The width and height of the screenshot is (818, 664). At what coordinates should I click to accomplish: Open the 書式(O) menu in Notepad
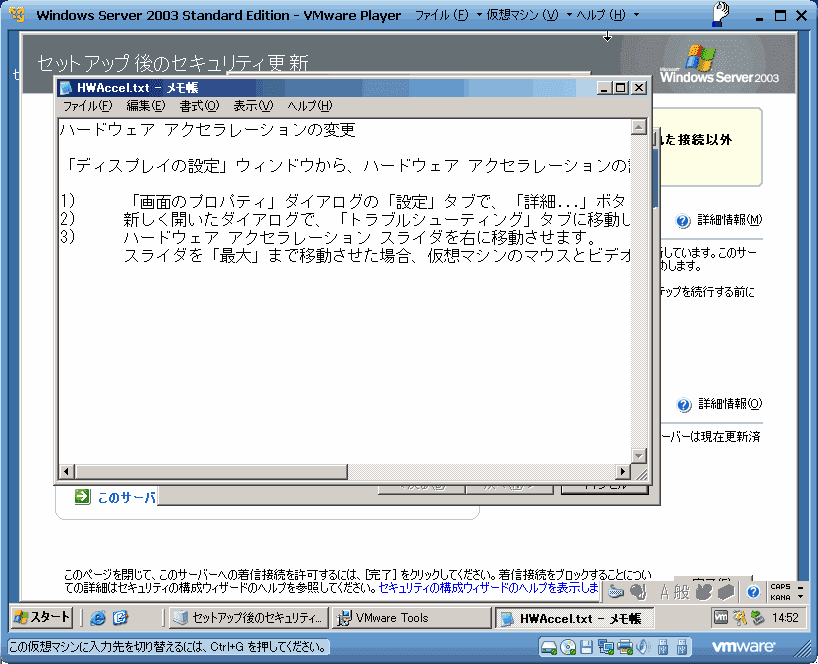199,106
